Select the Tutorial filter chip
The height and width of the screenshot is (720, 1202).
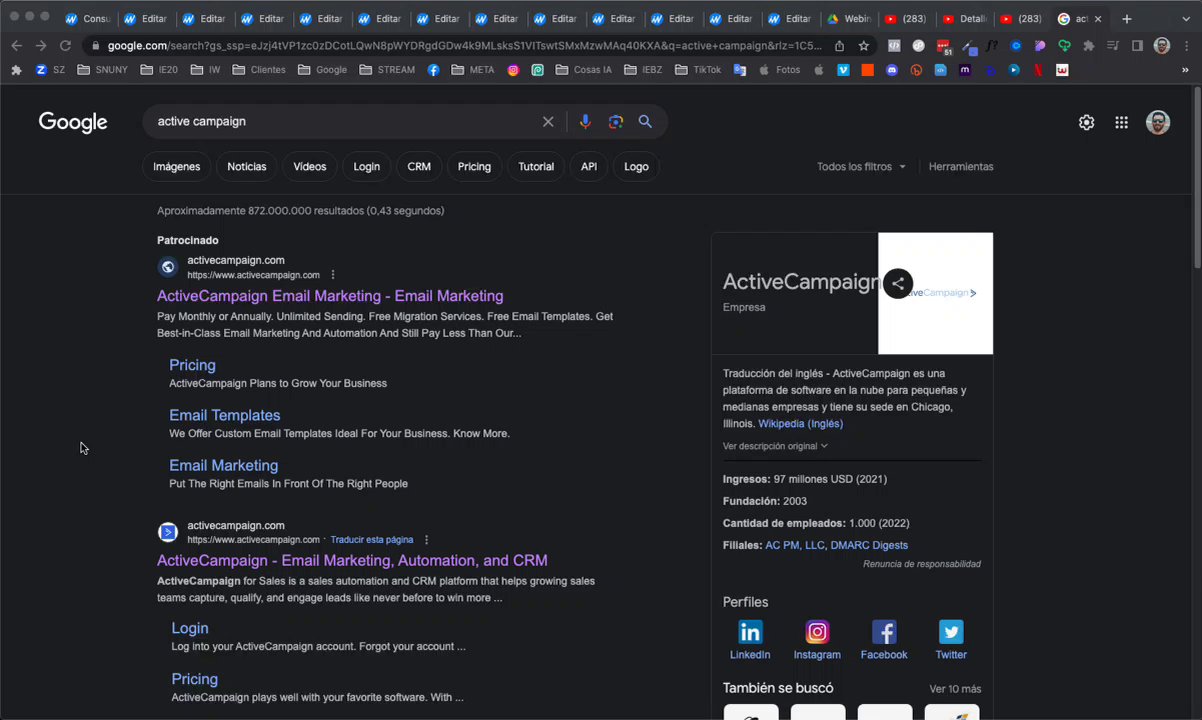click(x=536, y=167)
